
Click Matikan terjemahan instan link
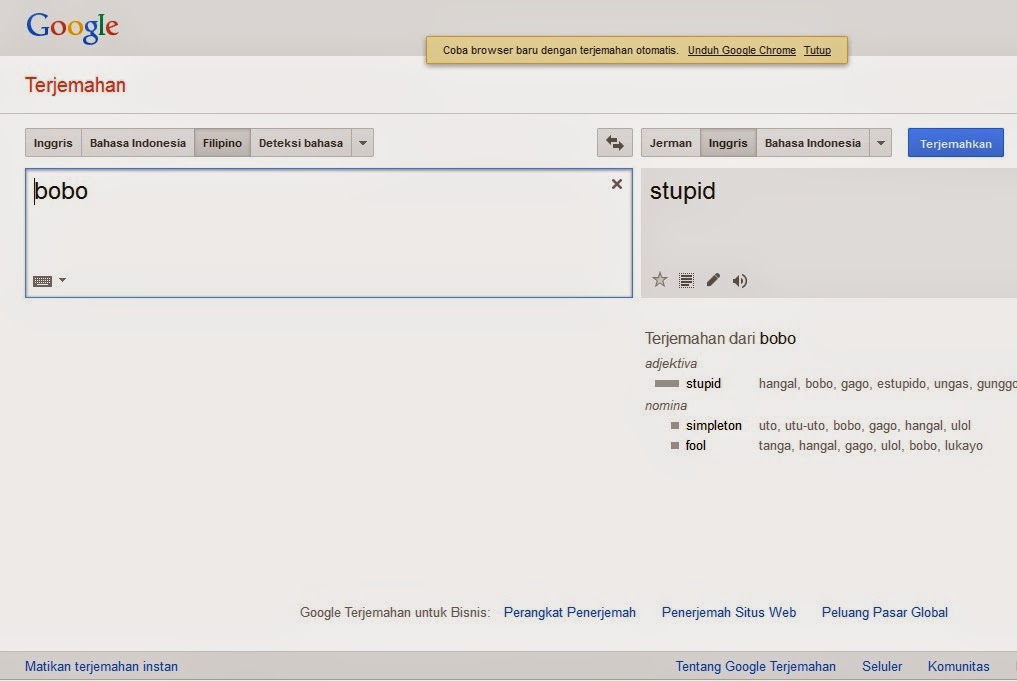pos(101,666)
